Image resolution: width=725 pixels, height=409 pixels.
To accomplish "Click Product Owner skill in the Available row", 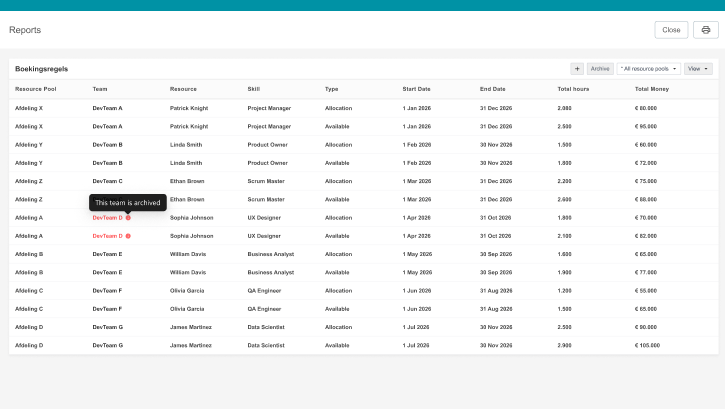I will pos(267,163).
